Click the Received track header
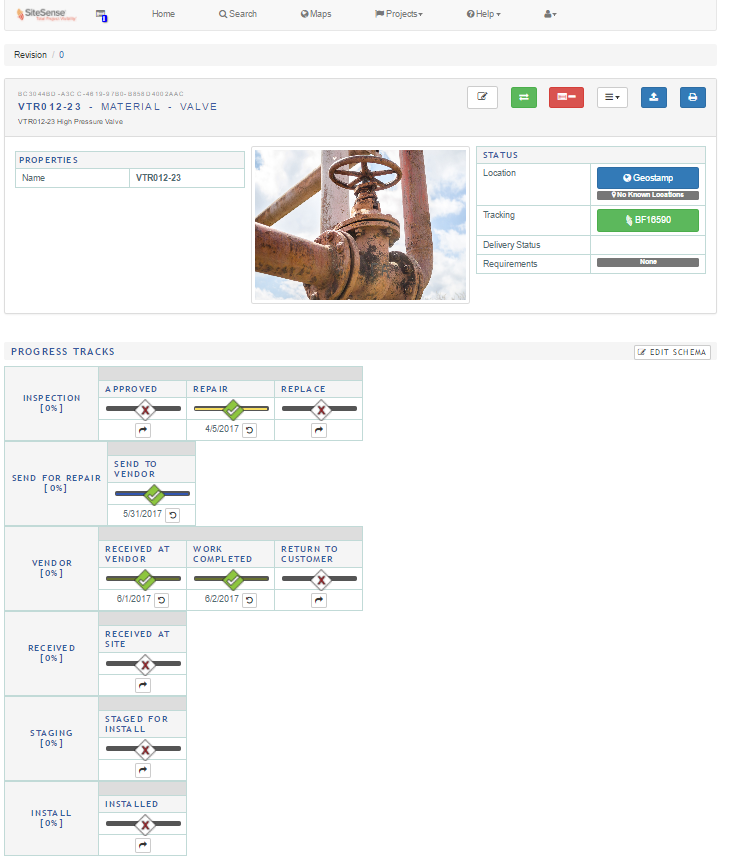 coord(51,653)
